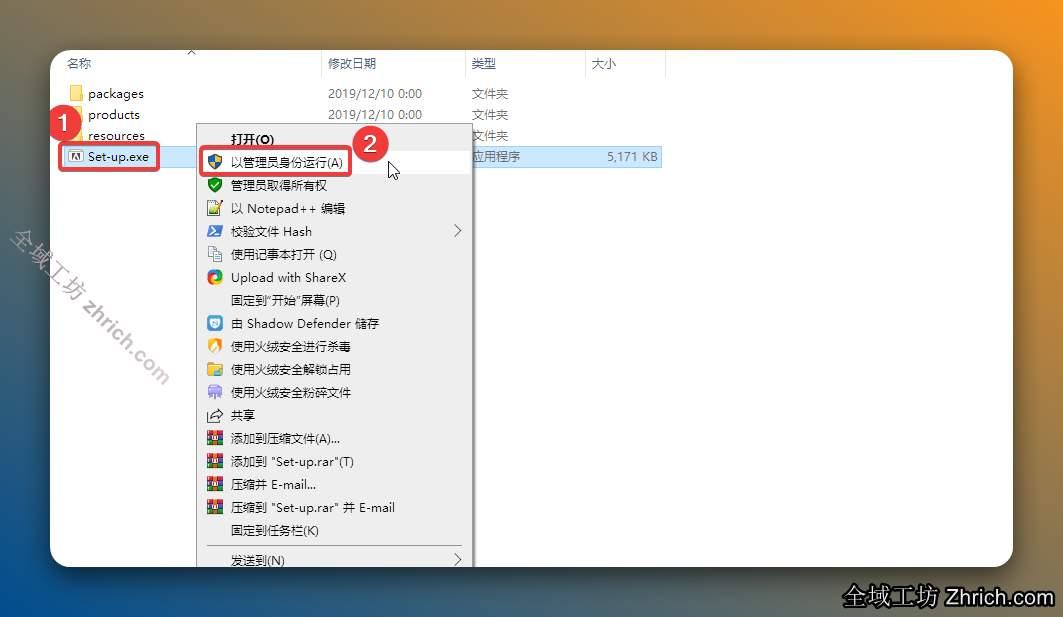Click the share icon beside 共享
The image size is (1063, 617).
[215, 415]
